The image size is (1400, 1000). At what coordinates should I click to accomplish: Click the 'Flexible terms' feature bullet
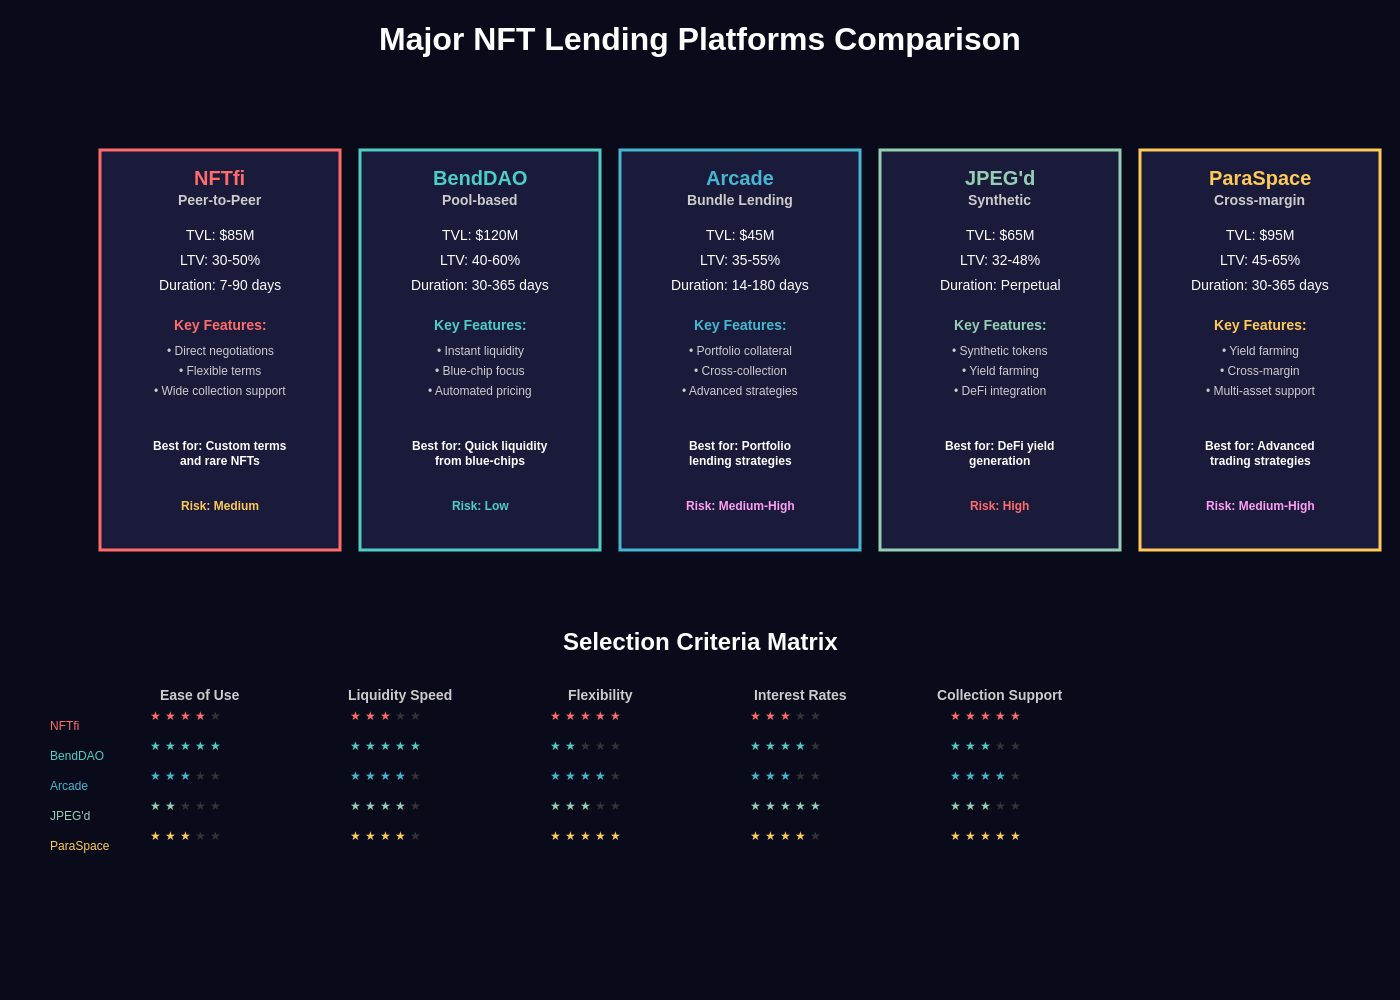pos(220,371)
